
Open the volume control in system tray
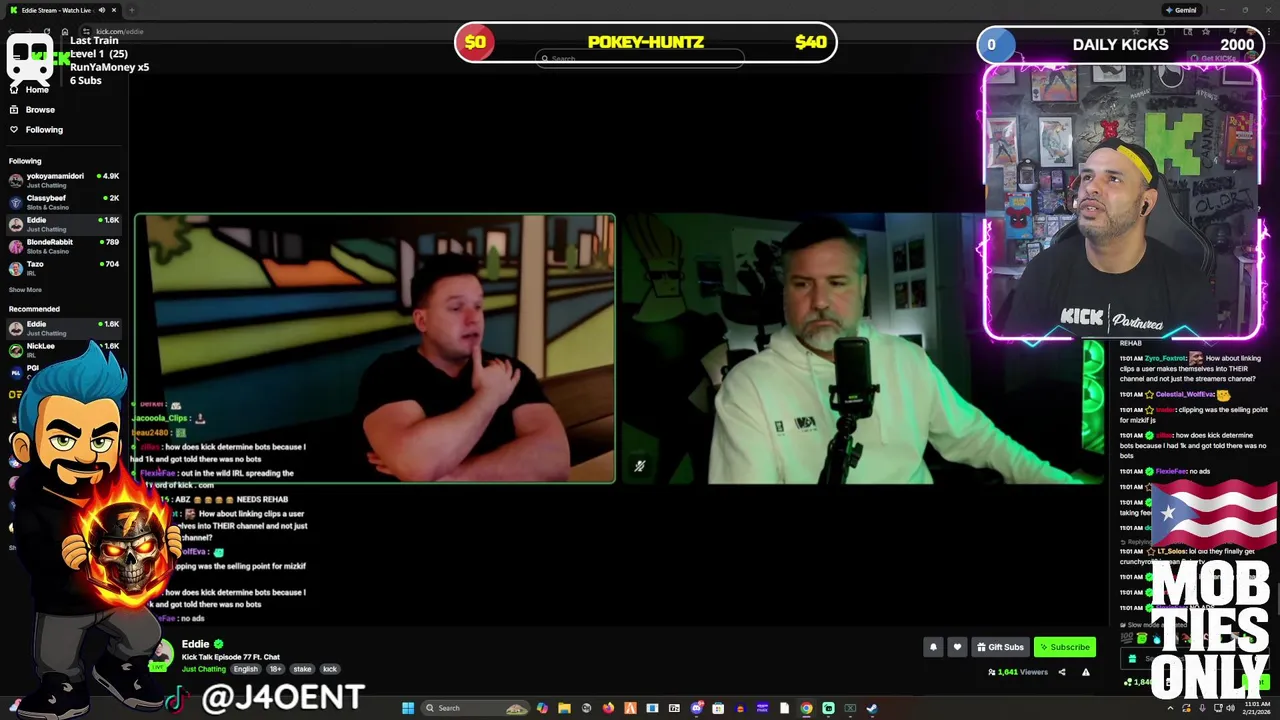tap(1230, 708)
